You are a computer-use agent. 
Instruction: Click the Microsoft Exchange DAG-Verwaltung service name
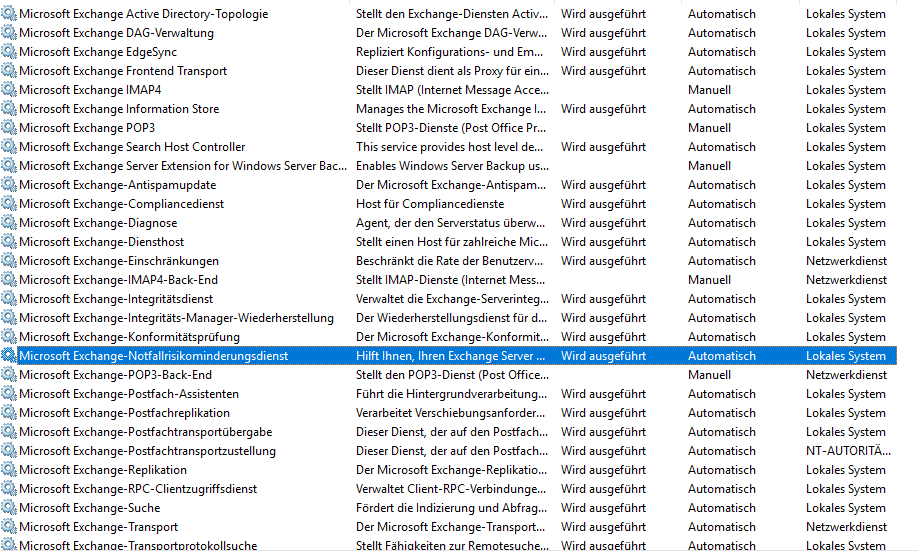pos(116,33)
